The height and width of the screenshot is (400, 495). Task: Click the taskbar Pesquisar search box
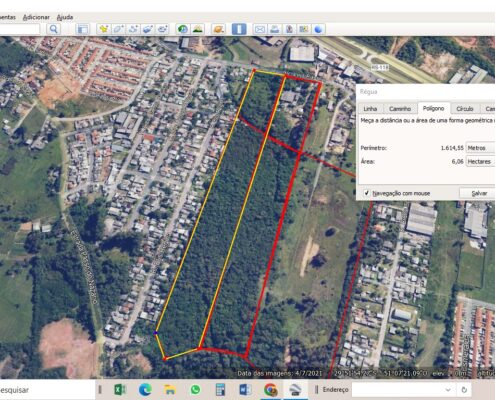[x=47, y=390]
